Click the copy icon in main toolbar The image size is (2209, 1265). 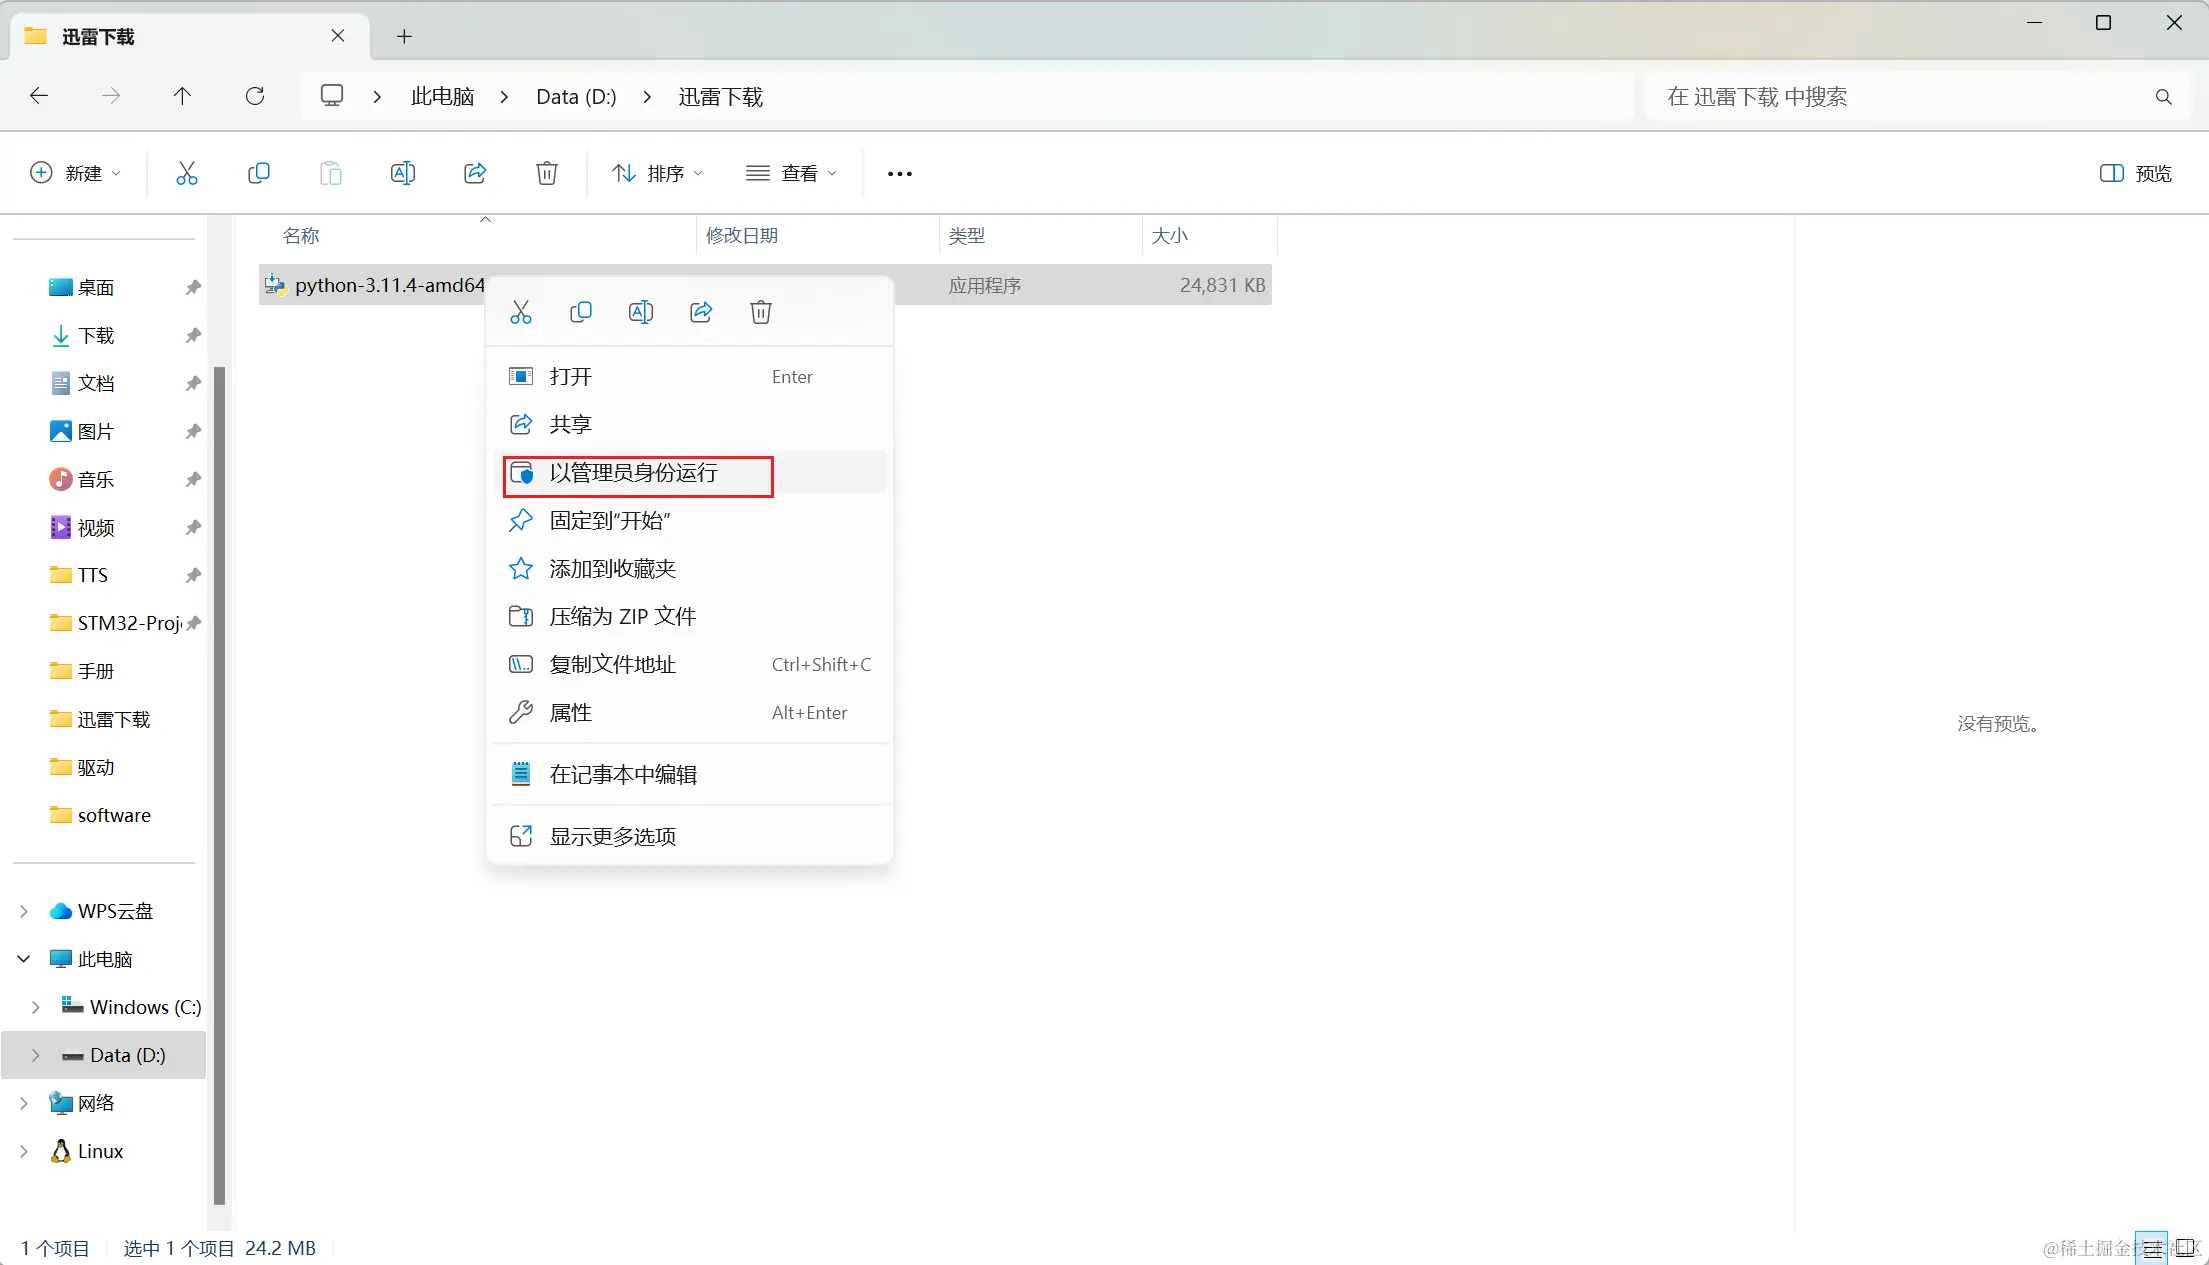point(258,173)
